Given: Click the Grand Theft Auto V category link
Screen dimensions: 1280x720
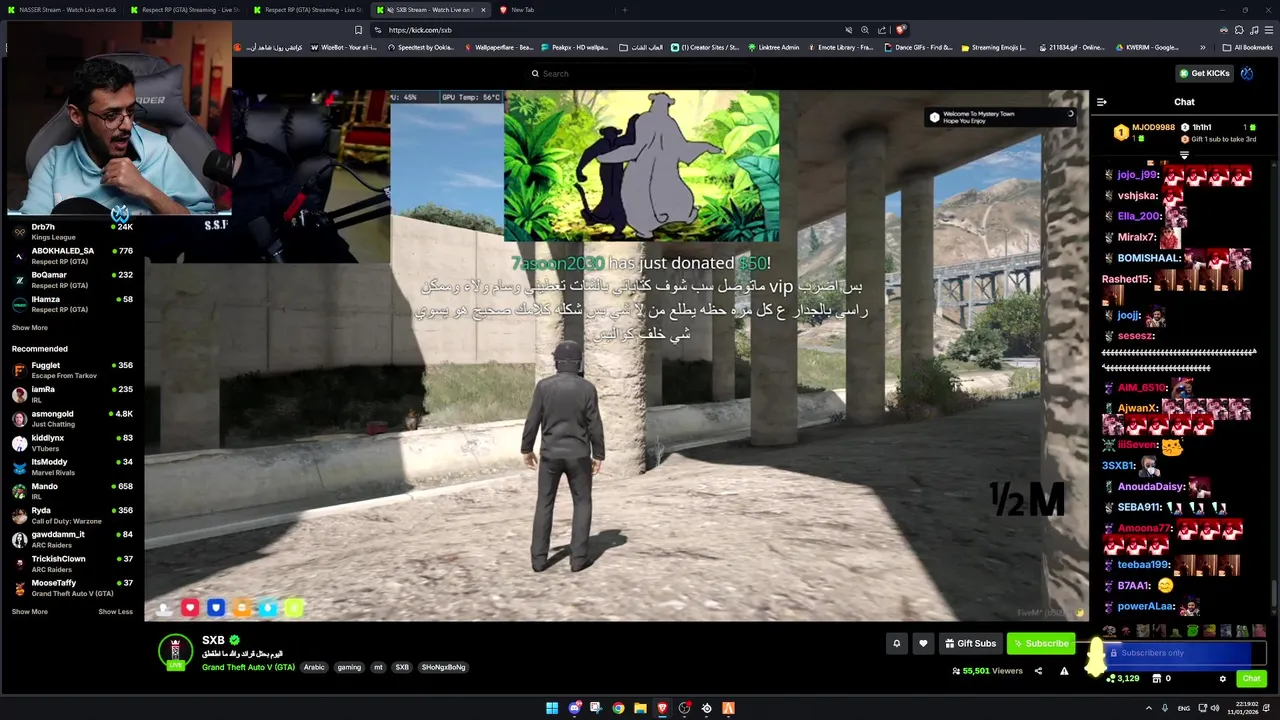Looking at the screenshot, I should 248,667.
